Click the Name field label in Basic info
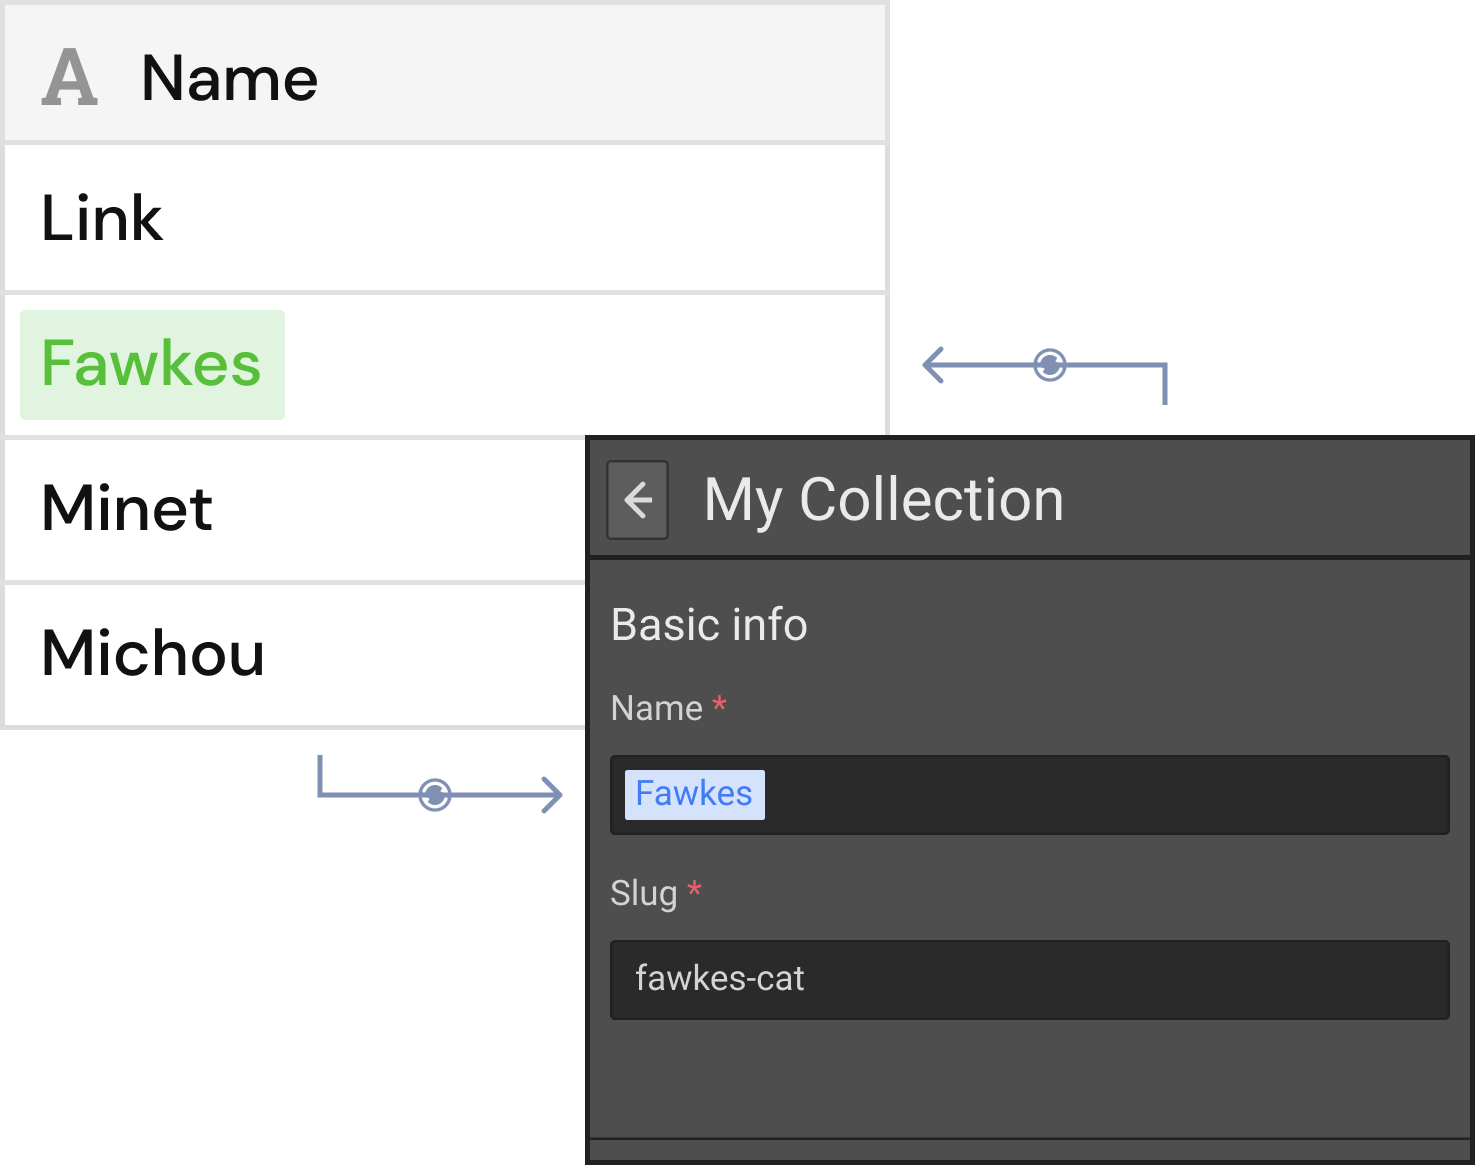The width and height of the screenshot is (1475, 1165). (658, 707)
